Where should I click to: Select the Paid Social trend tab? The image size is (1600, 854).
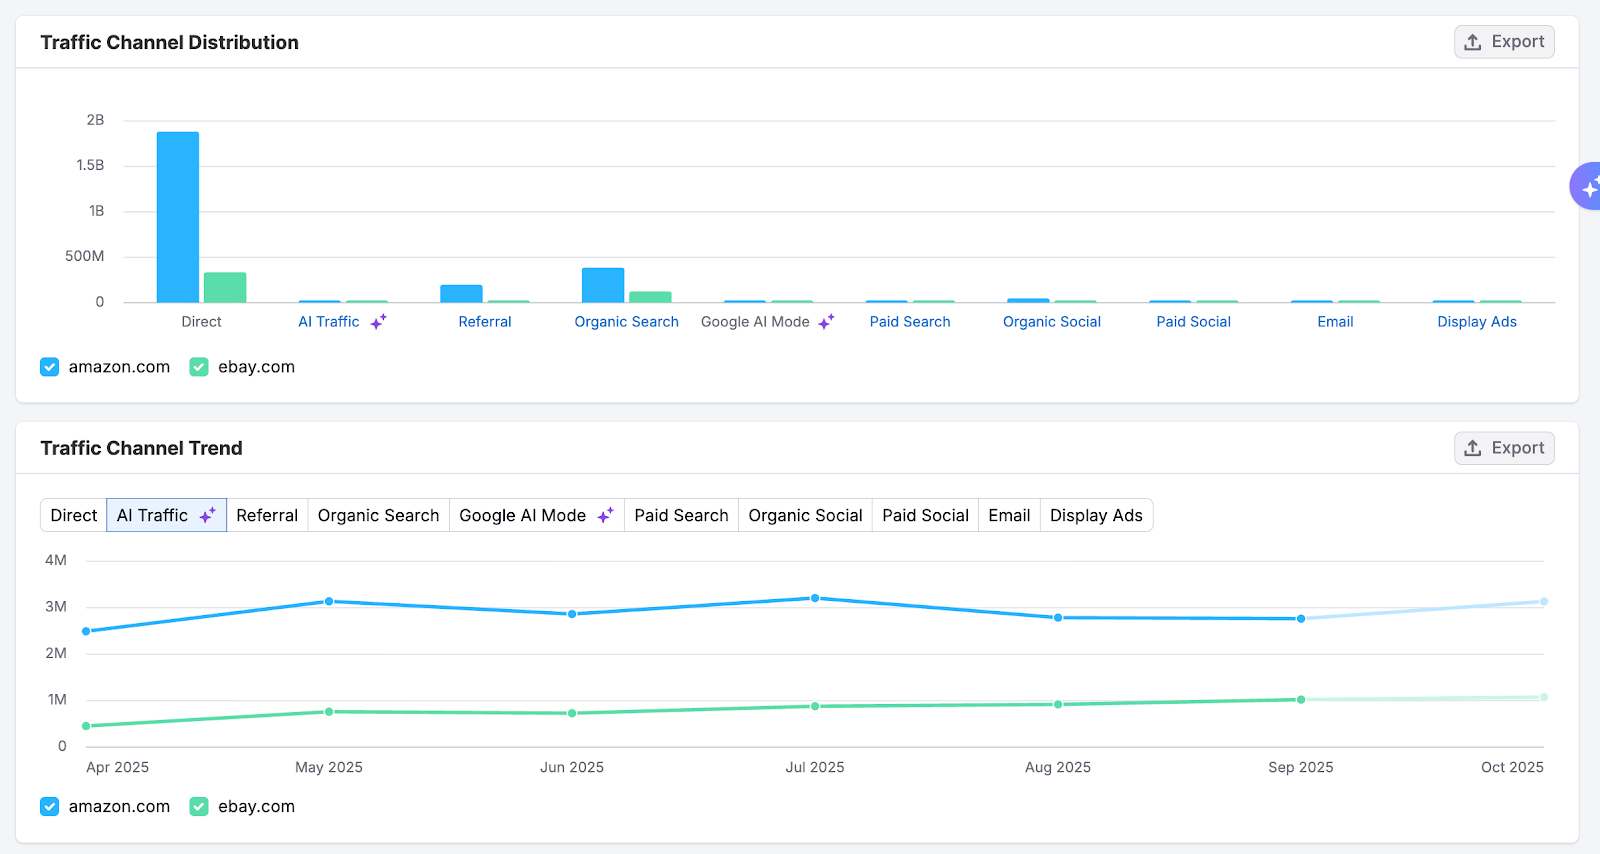[925, 516]
